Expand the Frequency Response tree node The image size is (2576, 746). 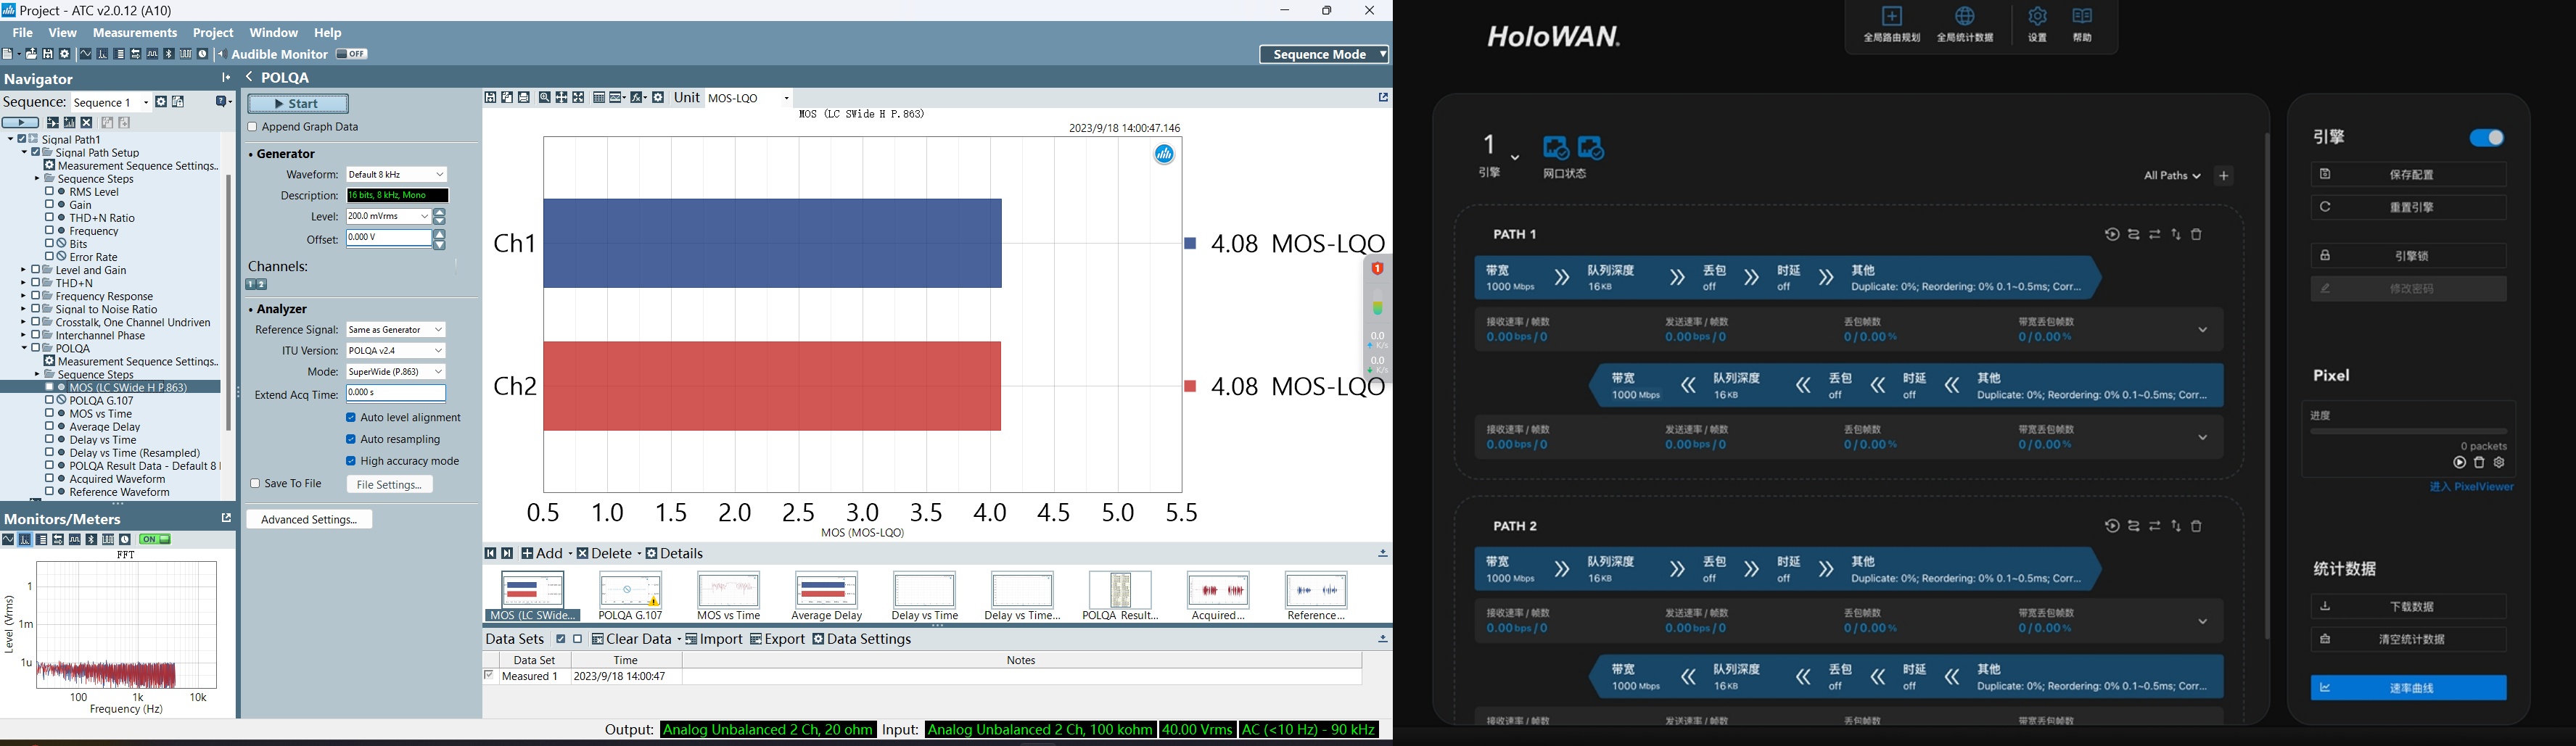point(23,297)
